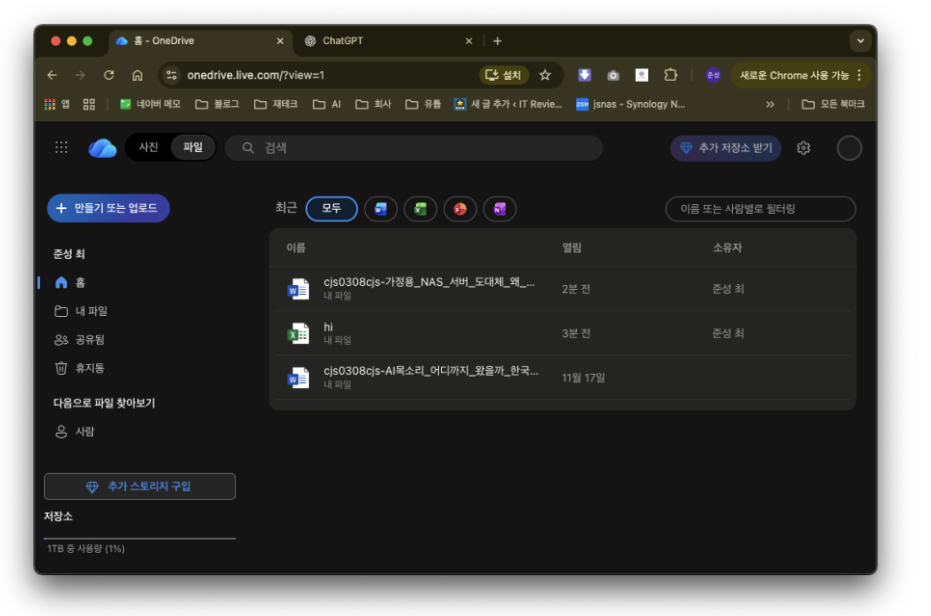Click the 추가 스토리지 구입 button
This screenshot has height=616, width=931.
point(140,486)
